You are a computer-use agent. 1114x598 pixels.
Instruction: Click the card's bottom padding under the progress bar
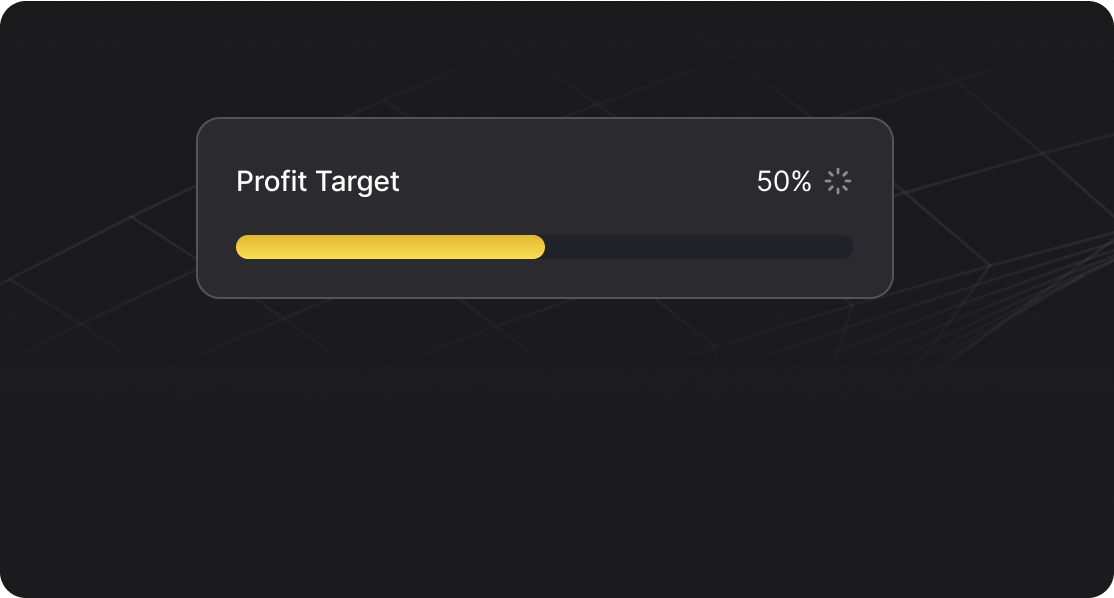click(x=545, y=278)
